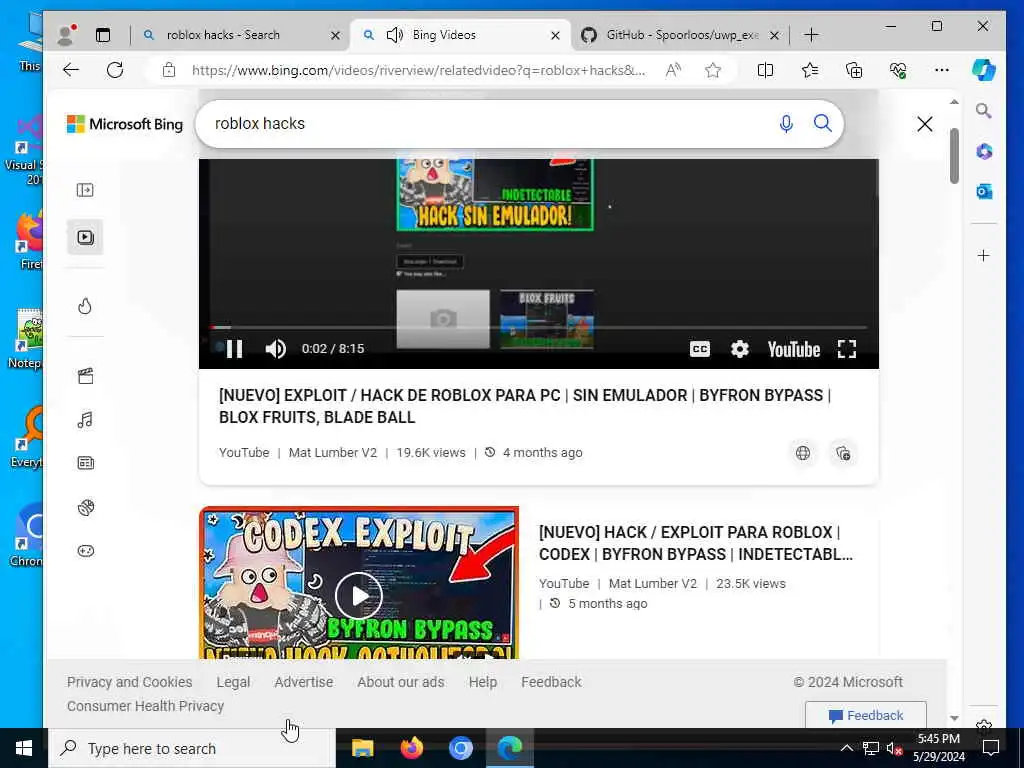Open the tab actions menu icon
The height and width of the screenshot is (768, 1024).
point(103,35)
